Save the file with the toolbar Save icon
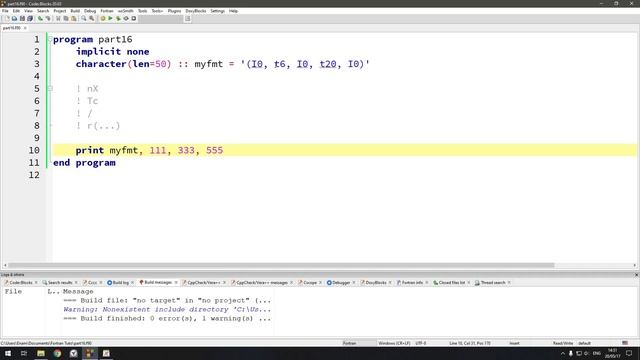Screen dimensions: 640x360 [x=22, y=19]
